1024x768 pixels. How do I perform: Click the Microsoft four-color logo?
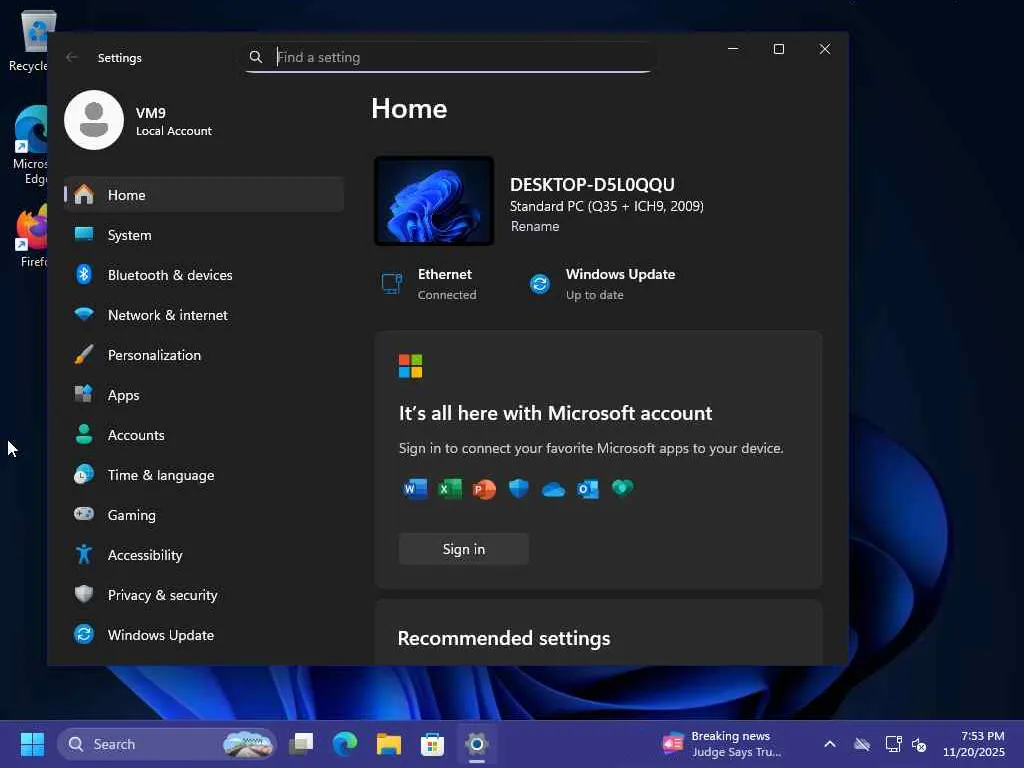(411, 366)
